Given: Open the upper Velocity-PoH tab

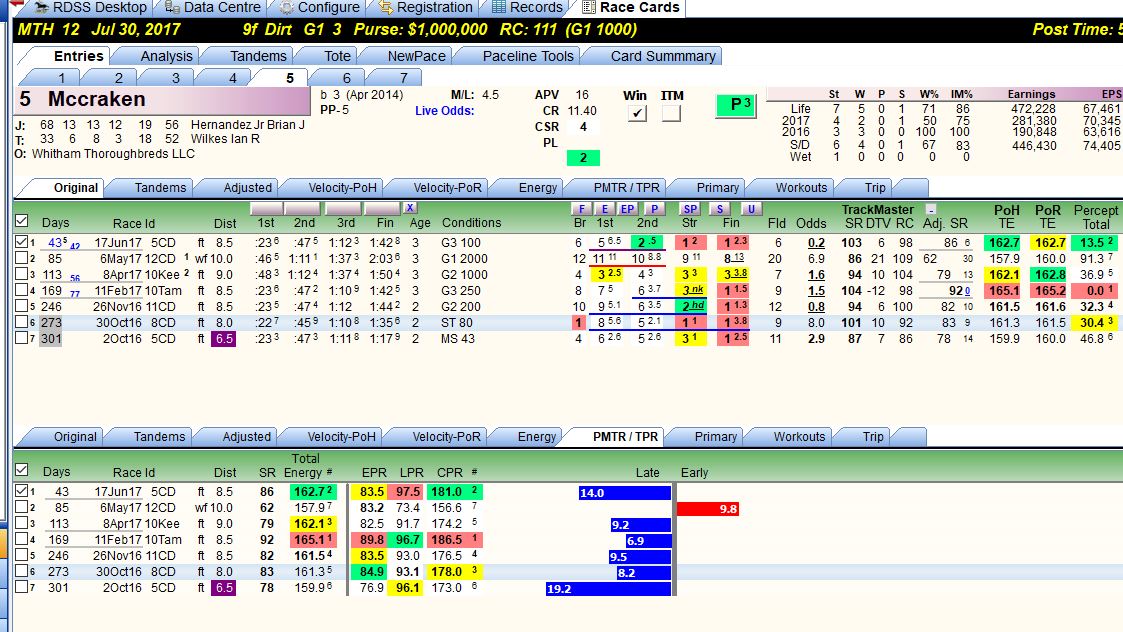Looking at the screenshot, I should (x=342, y=188).
